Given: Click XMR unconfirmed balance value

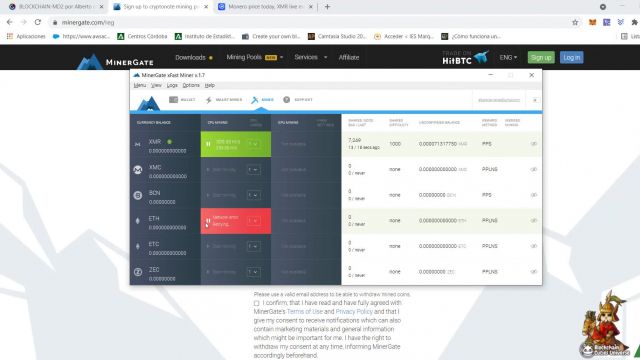Looking at the screenshot, I should [x=442, y=144].
